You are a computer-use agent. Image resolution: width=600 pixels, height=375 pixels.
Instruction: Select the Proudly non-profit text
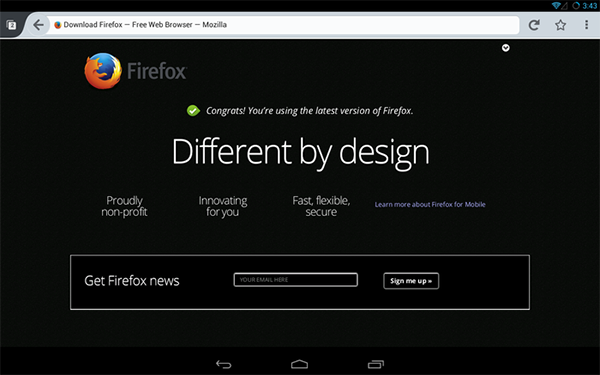pyautogui.click(x=124, y=206)
